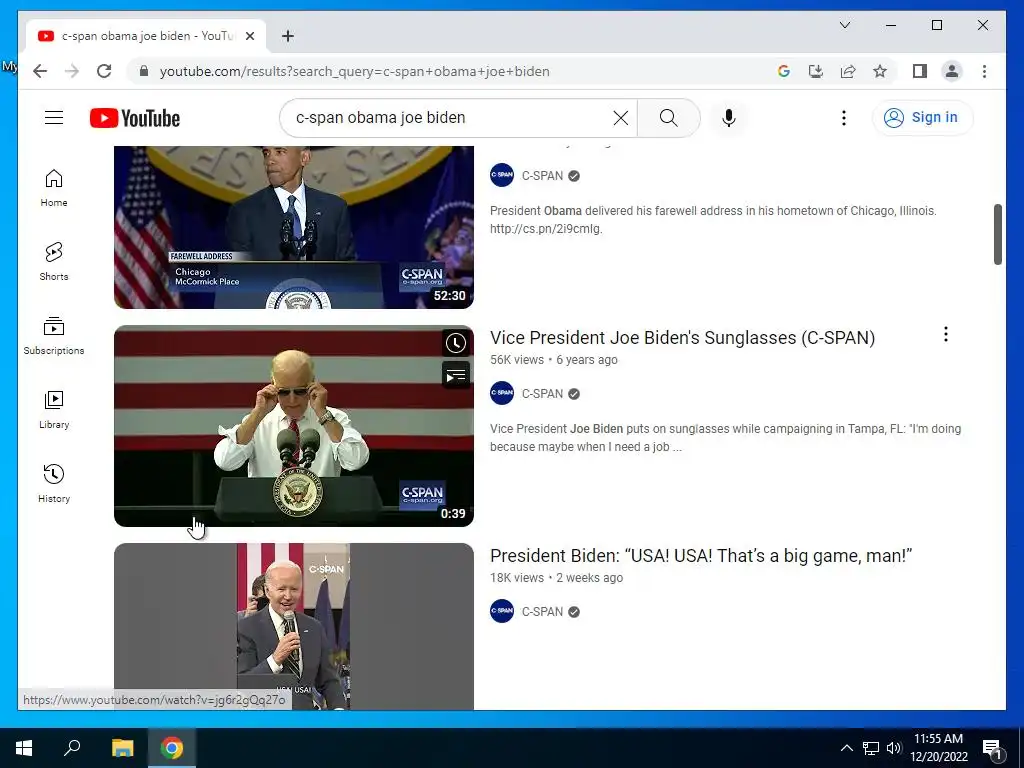Image resolution: width=1024 pixels, height=768 pixels.
Task: Add Biden Sunglasses video to Watch later
Action: pyautogui.click(x=456, y=343)
